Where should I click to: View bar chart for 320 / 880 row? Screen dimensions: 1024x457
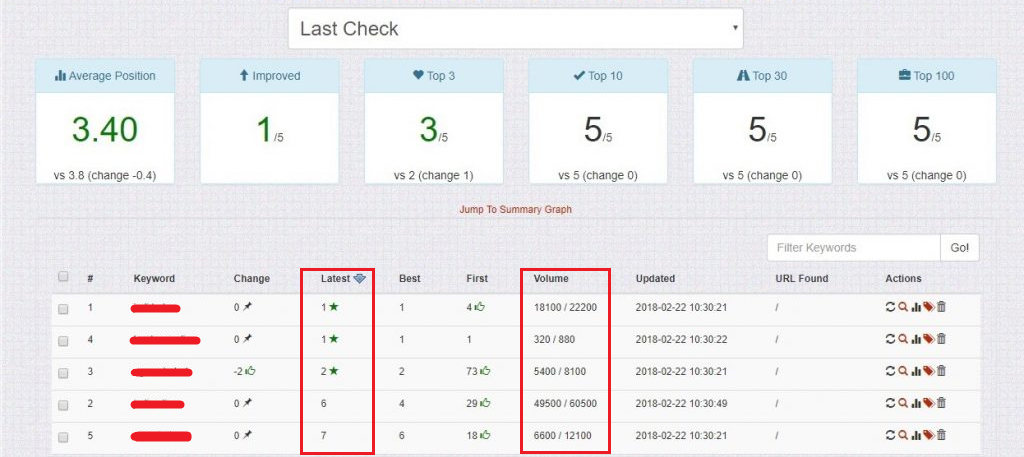point(916,339)
